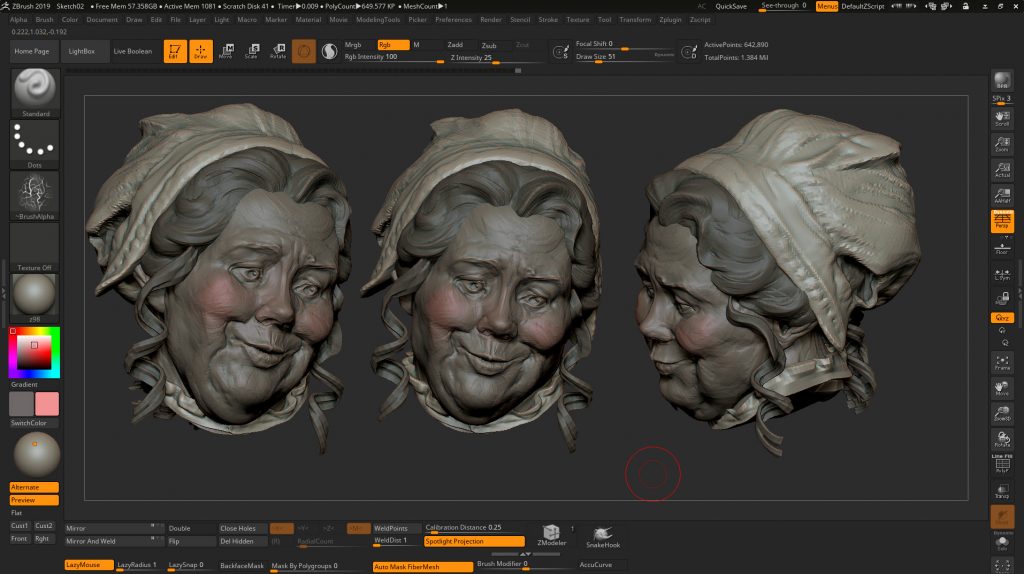Click the Gizmo 3D orange circle icon
1024x574 pixels.
304,51
